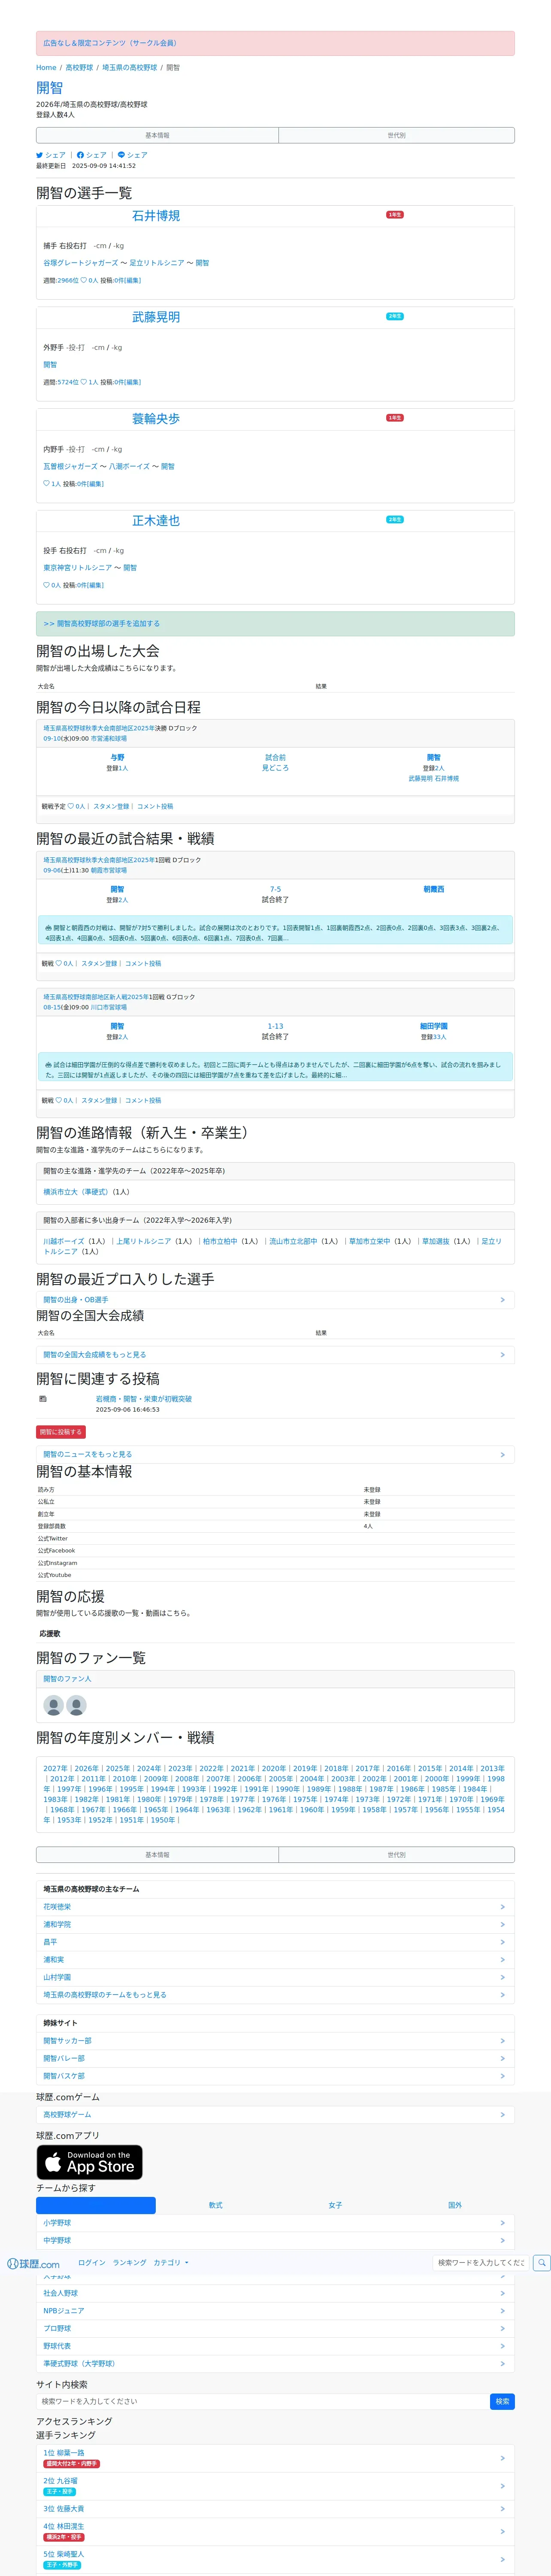Click 開智に投稿する red button
This screenshot has width=551, height=2576.
click(61, 1432)
